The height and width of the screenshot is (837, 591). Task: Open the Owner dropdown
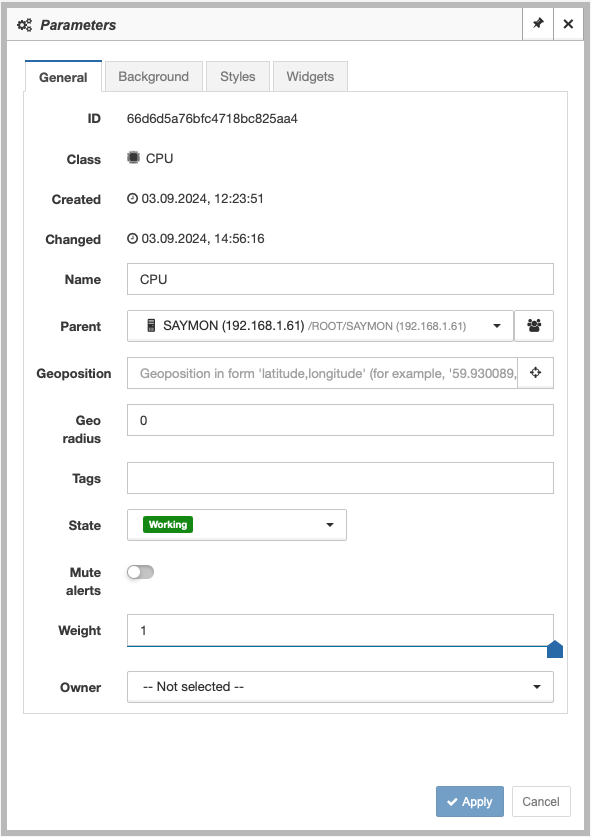(x=340, y=687)
